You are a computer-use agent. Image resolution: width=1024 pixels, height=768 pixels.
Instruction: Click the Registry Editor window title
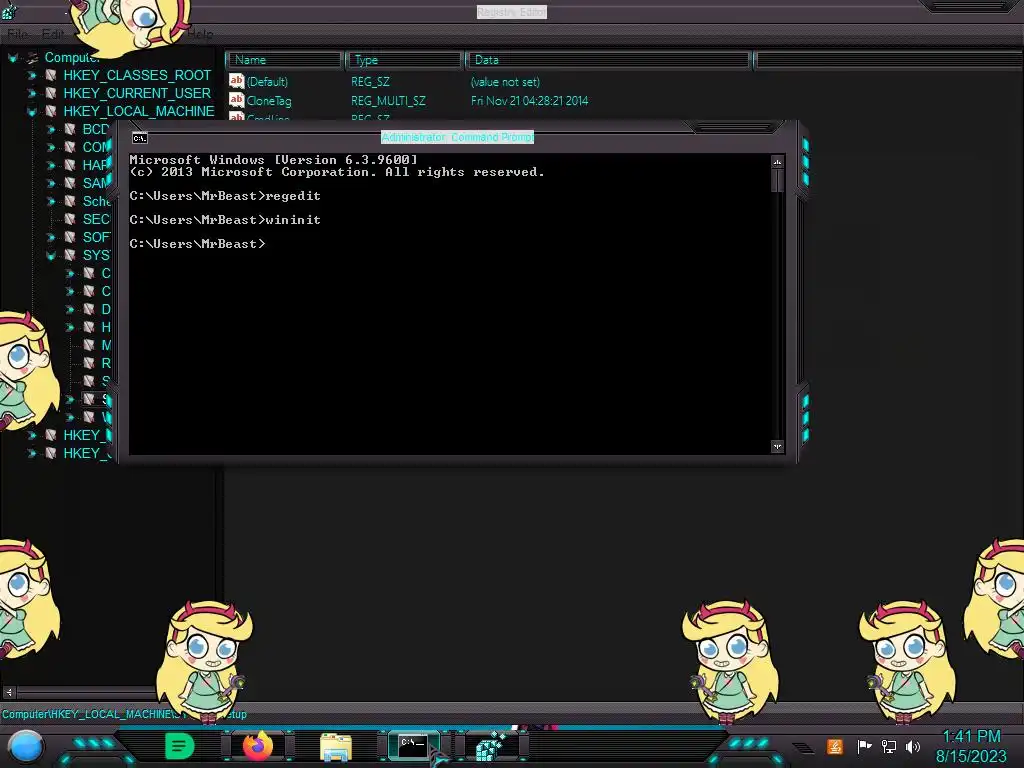511,12
